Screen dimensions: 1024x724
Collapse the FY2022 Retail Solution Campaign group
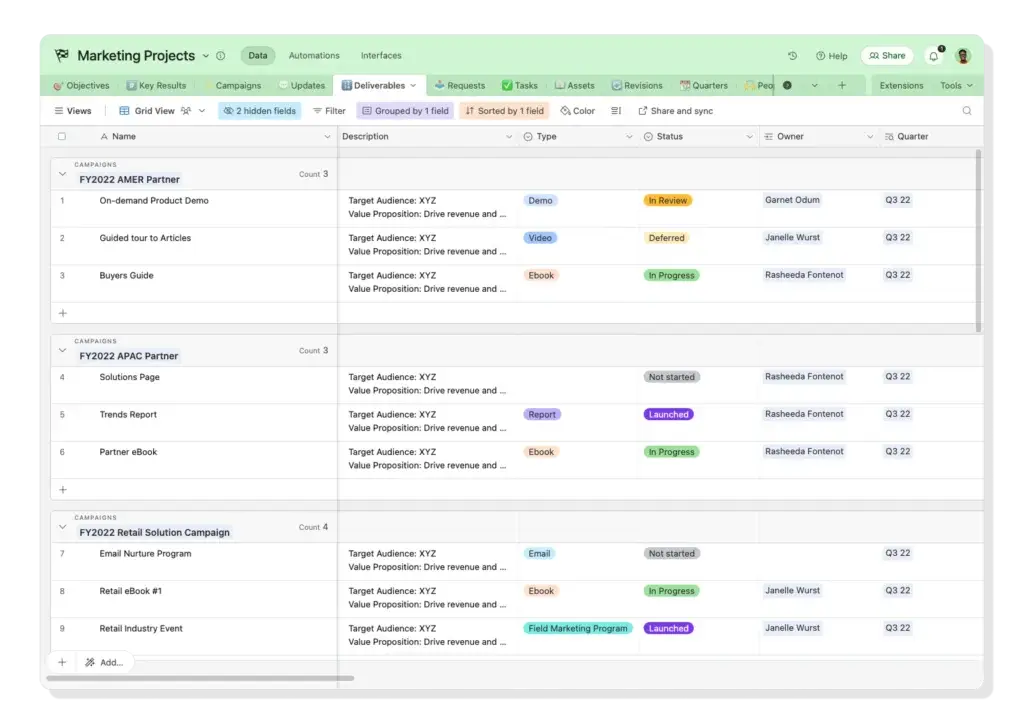[x=62, y=527]
